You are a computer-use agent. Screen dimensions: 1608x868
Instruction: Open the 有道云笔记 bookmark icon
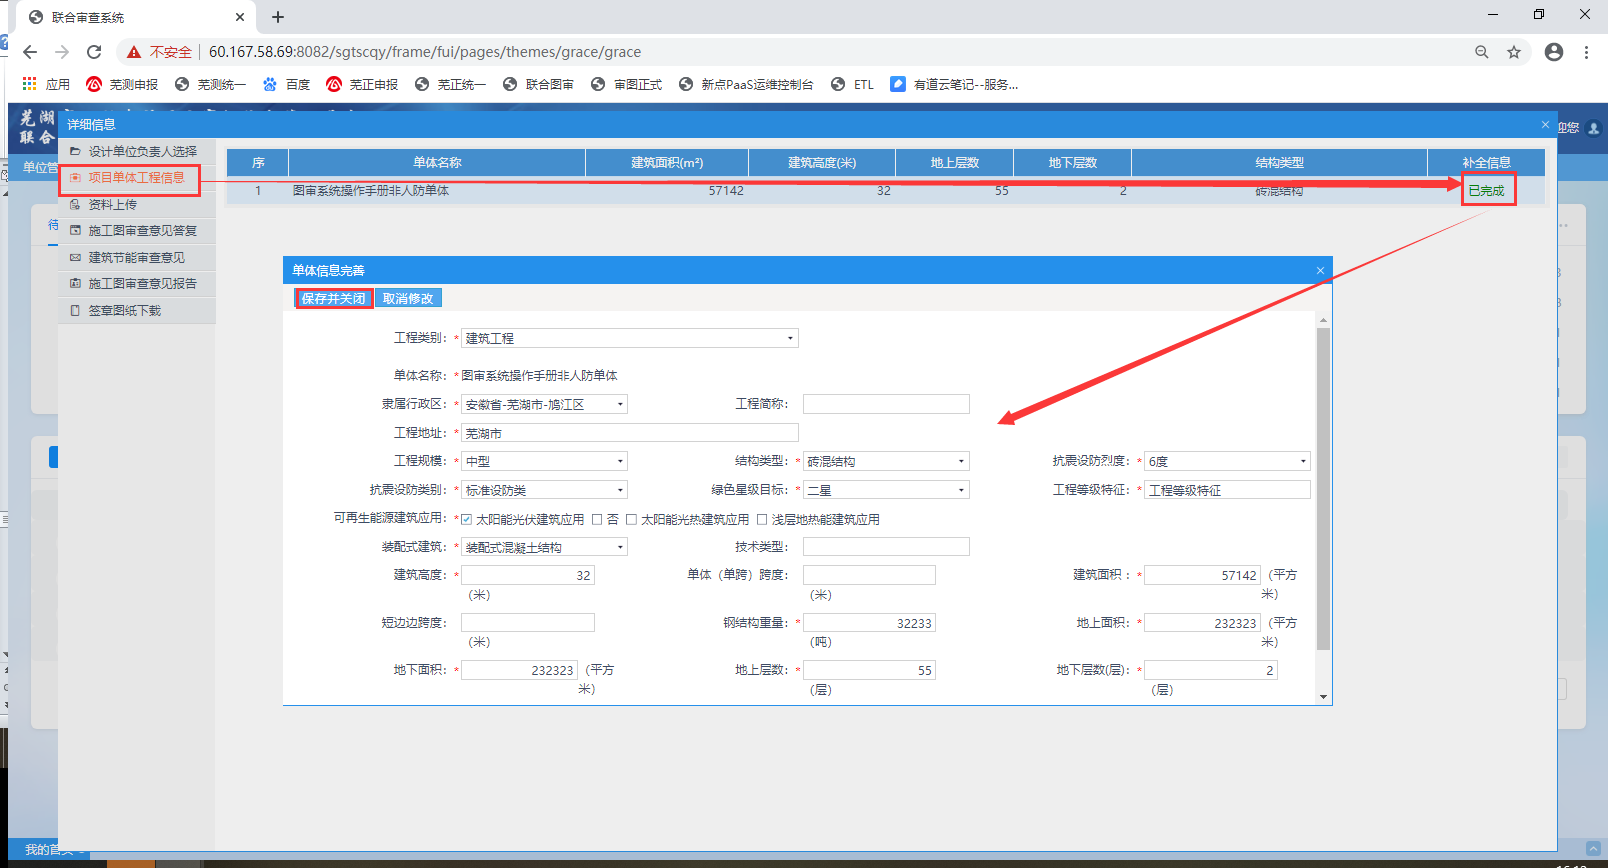898,84
